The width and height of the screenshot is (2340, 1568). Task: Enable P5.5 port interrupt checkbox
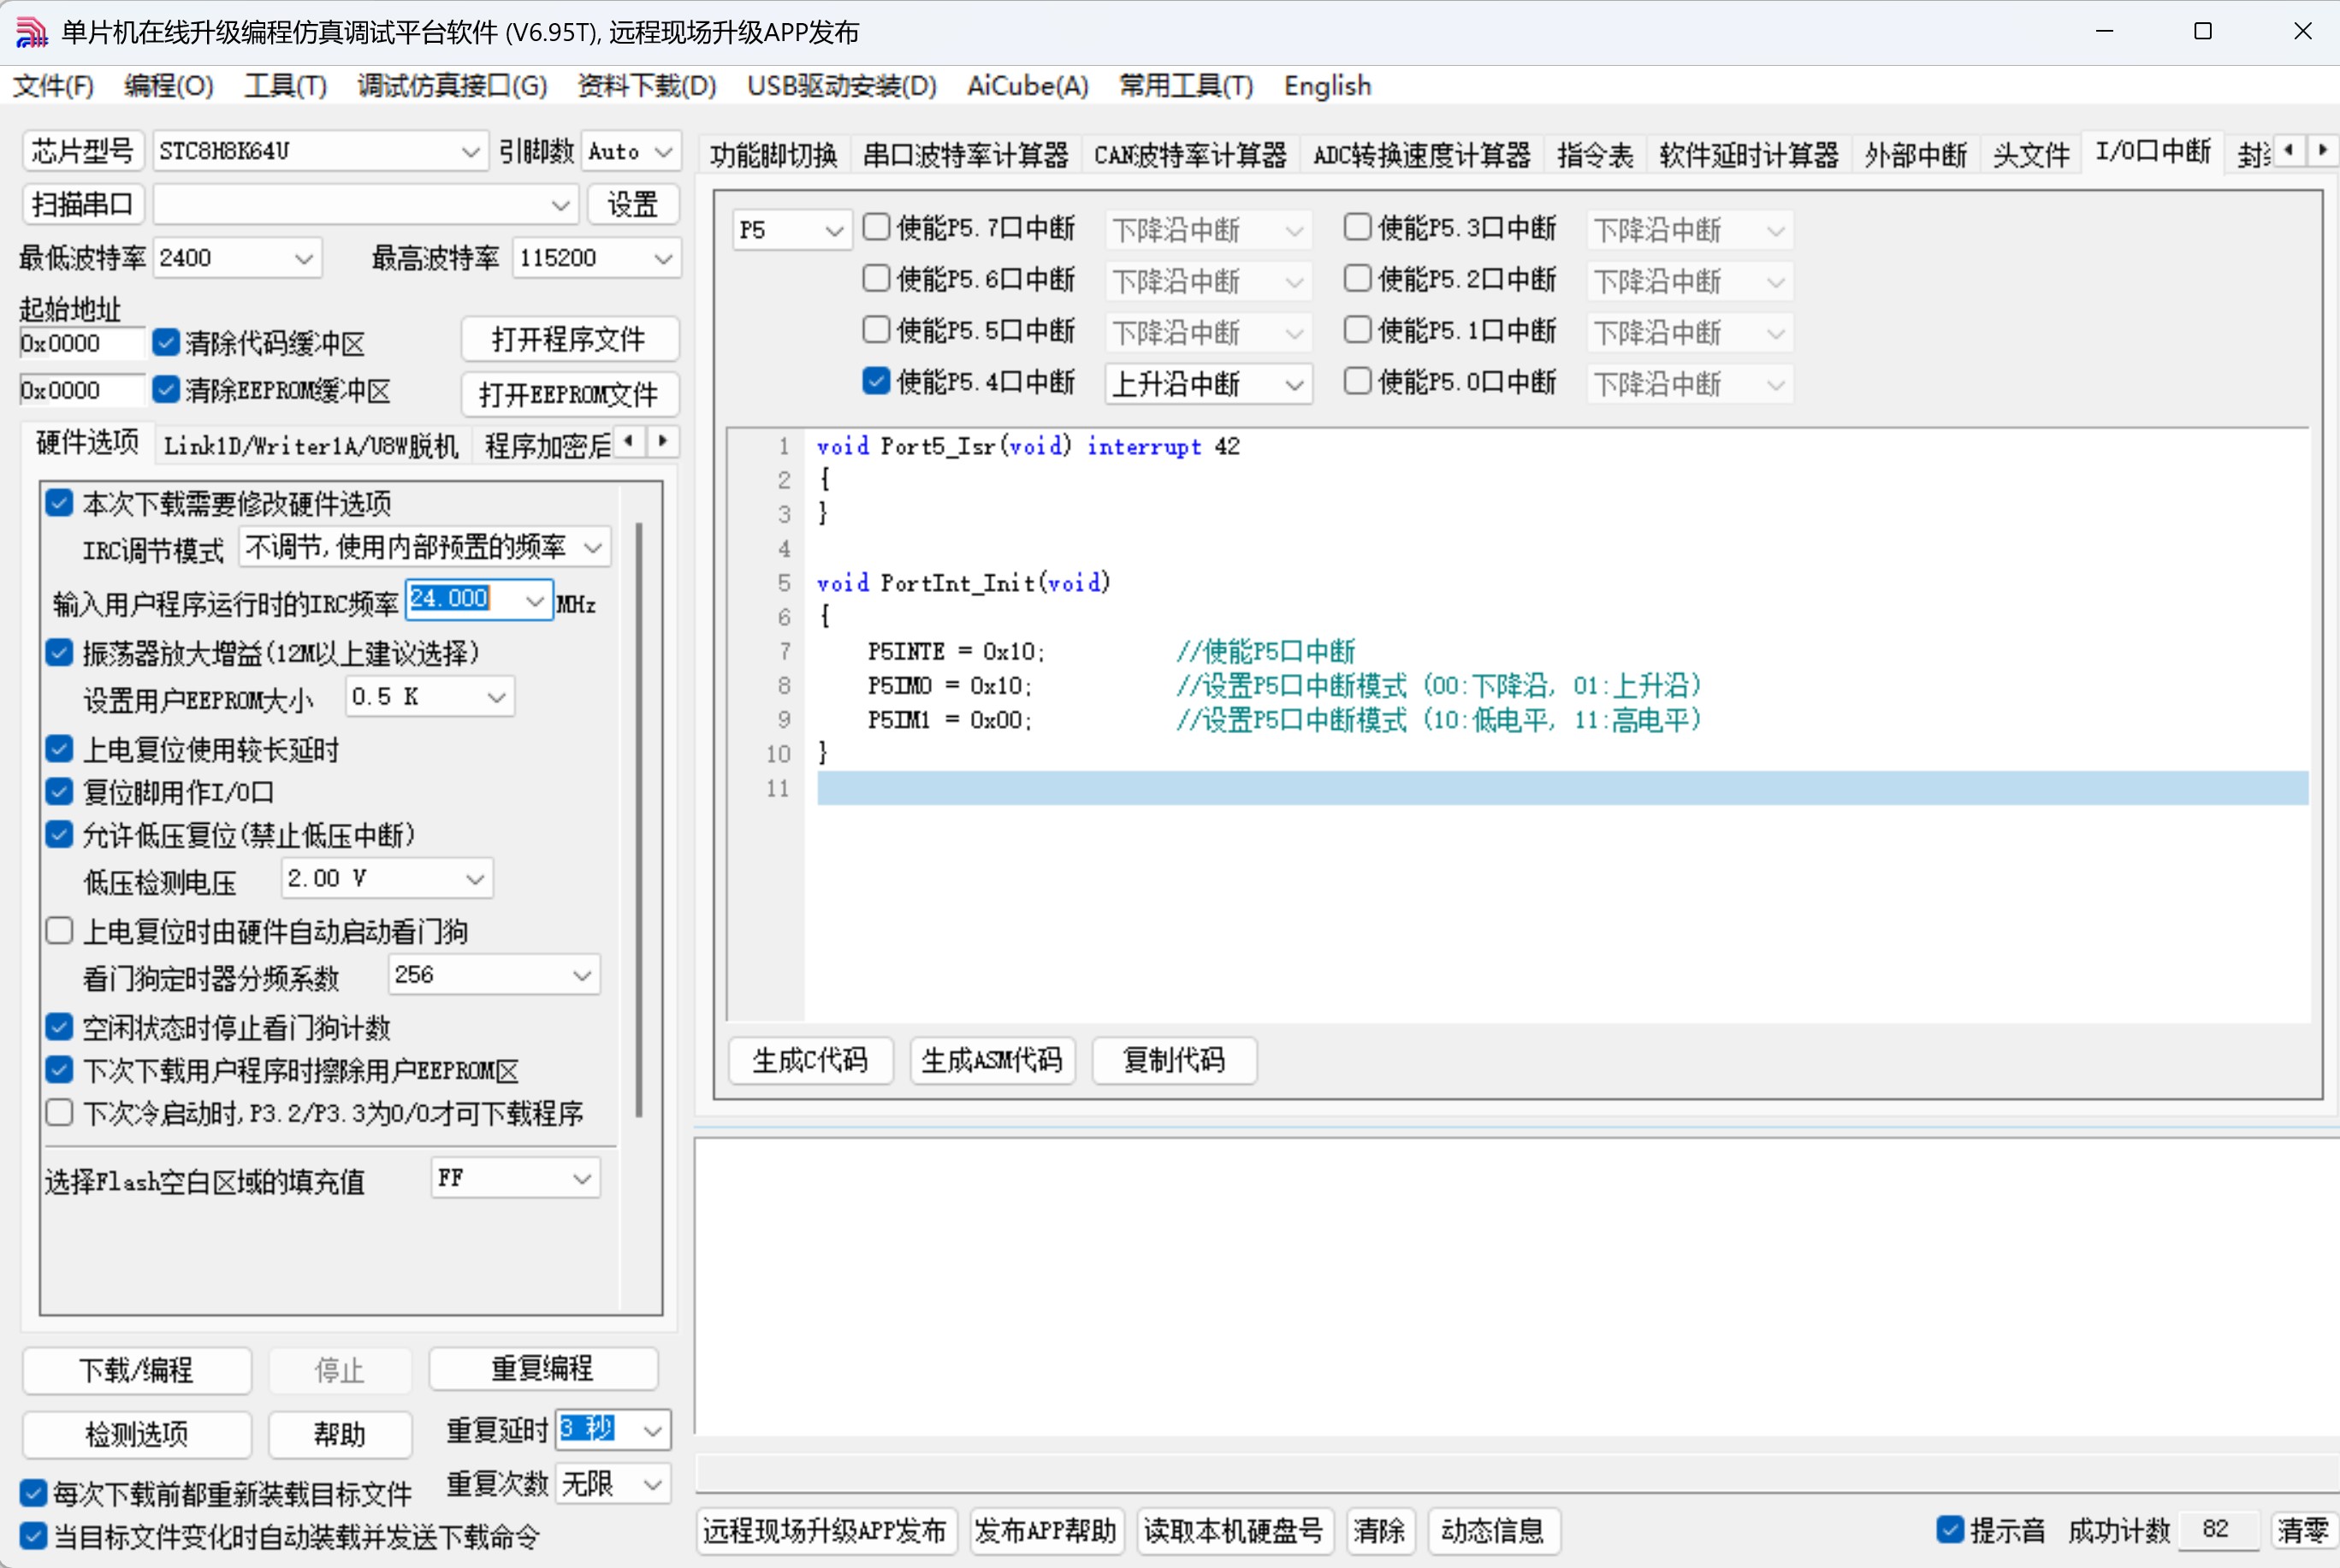pos(876,329)
